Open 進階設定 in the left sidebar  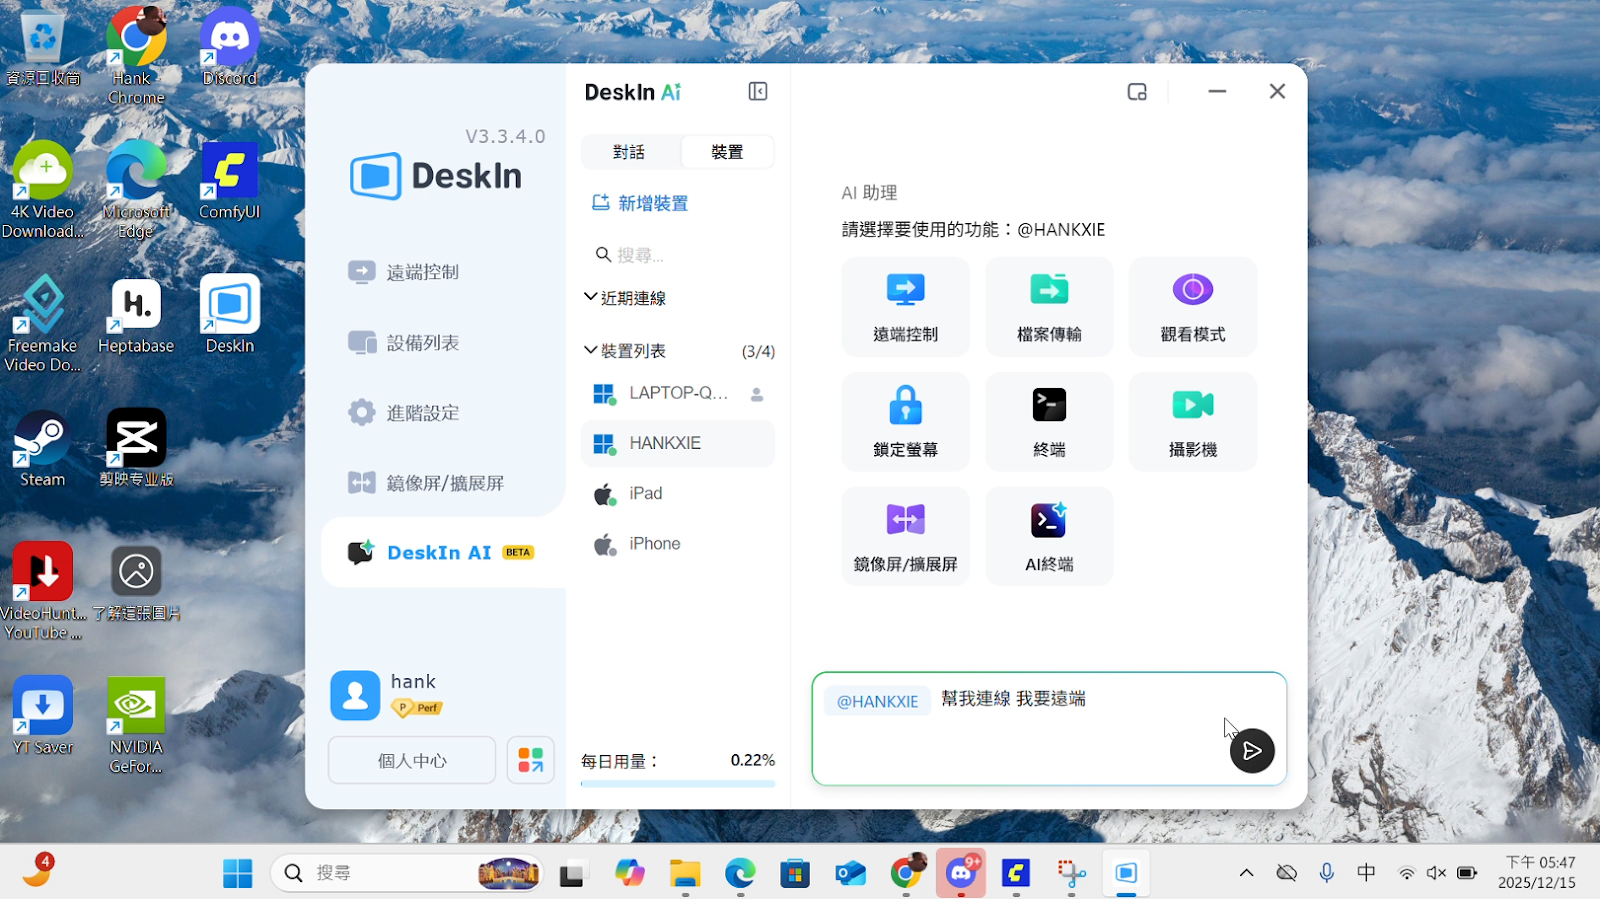pyautogui.click(x=422, y=413)
